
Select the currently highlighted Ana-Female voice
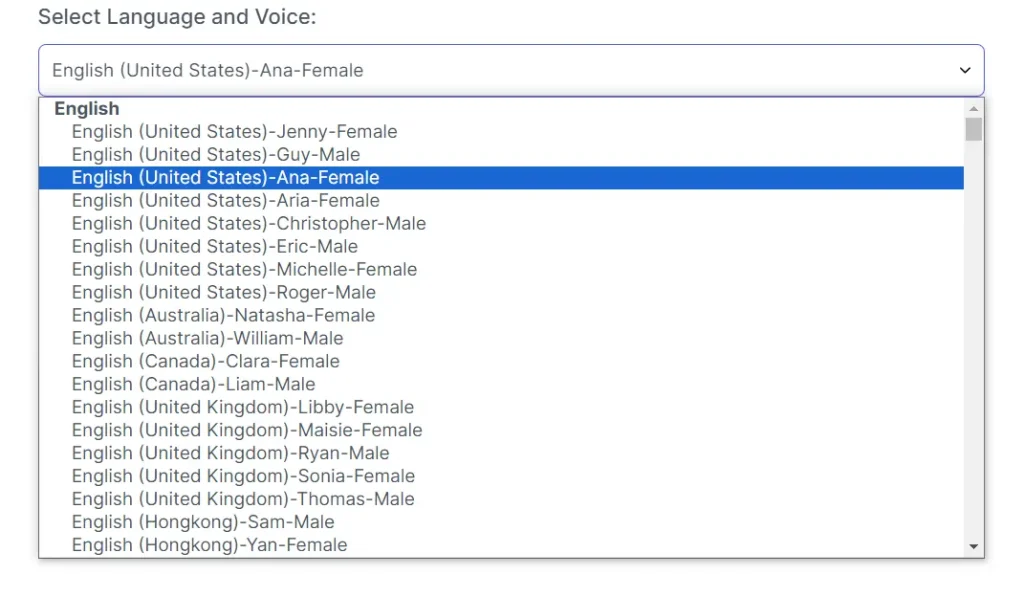[x=225, y=177]
